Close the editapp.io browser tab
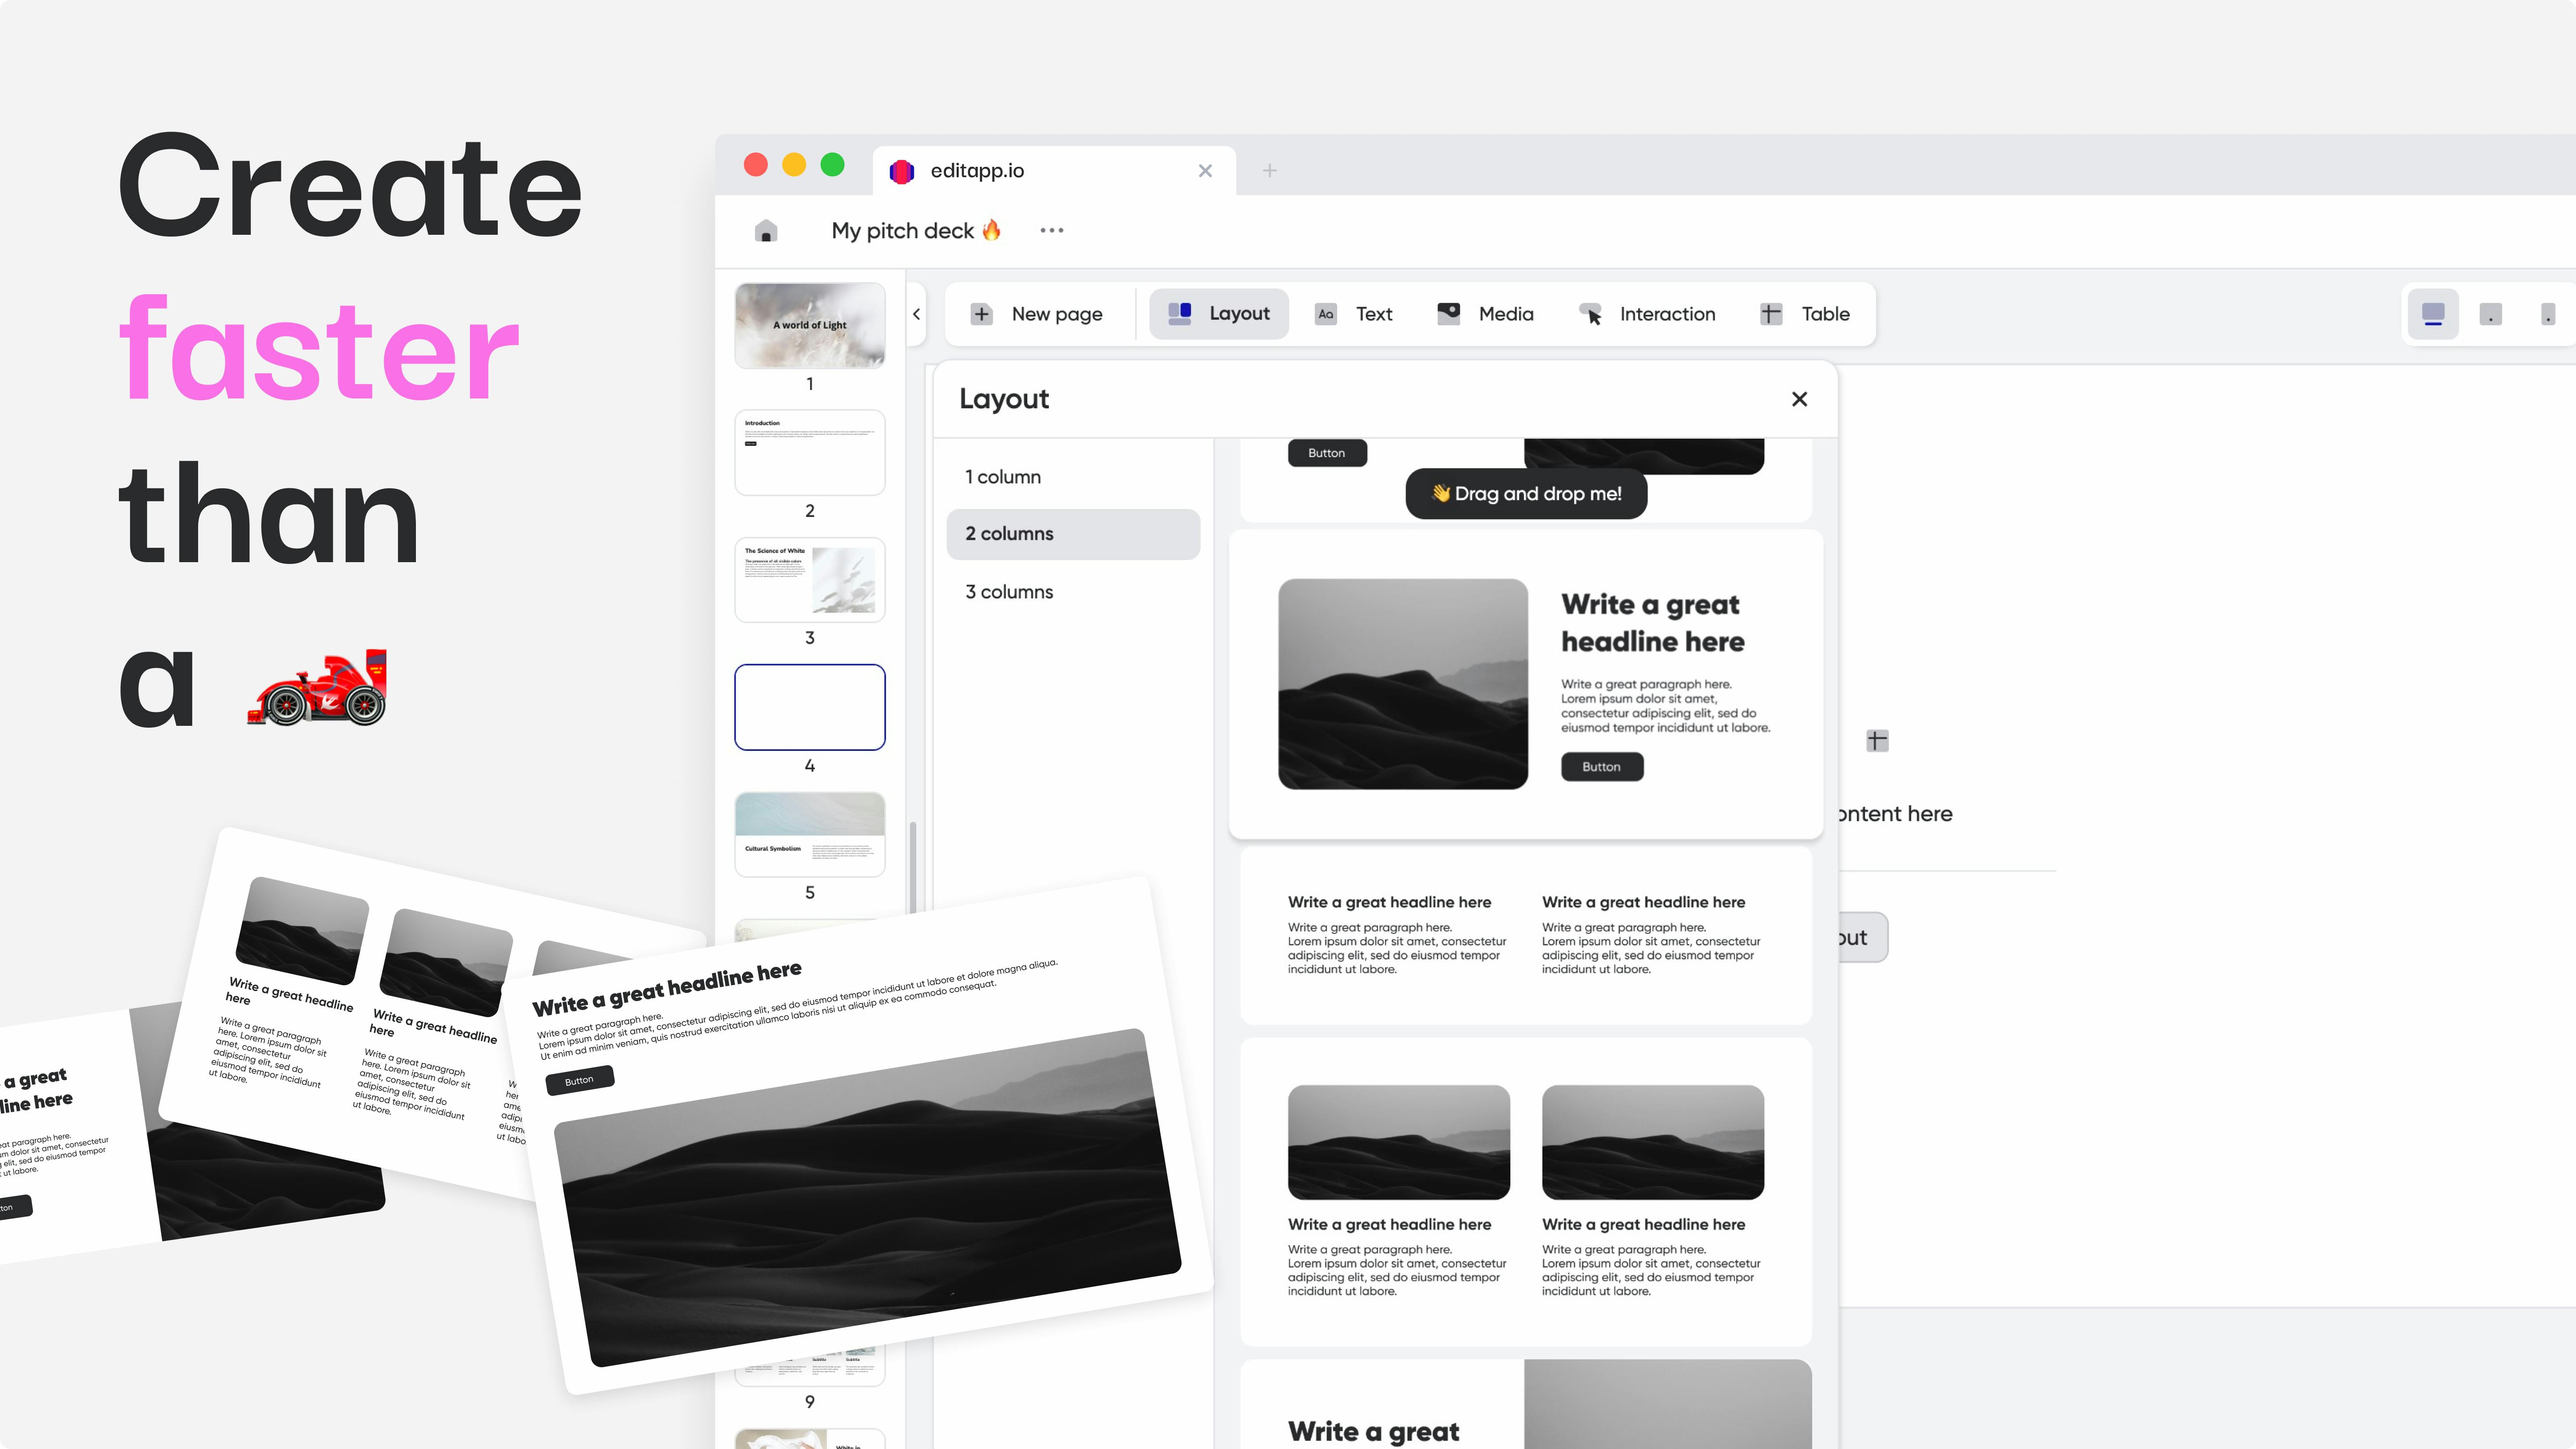This screenshot has height=1449, width=2576. point(1205,171)
